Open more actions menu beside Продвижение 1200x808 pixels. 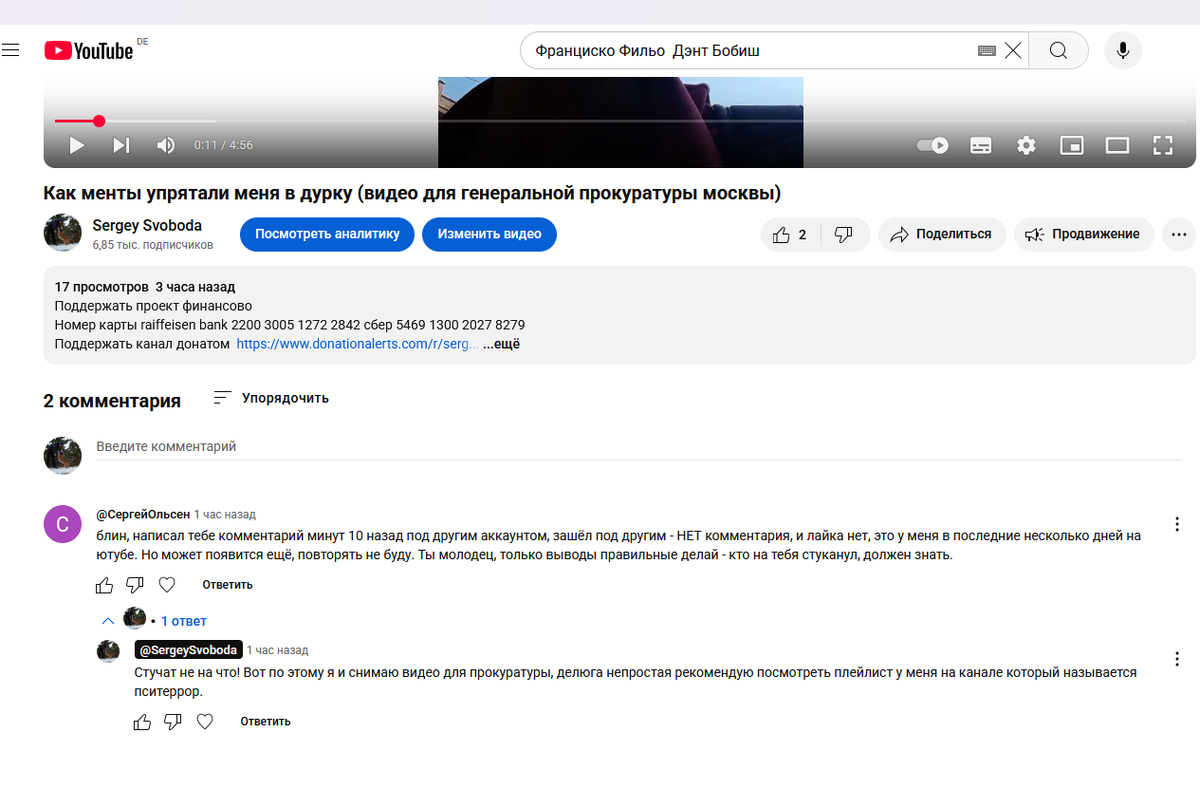(1178, 234)
